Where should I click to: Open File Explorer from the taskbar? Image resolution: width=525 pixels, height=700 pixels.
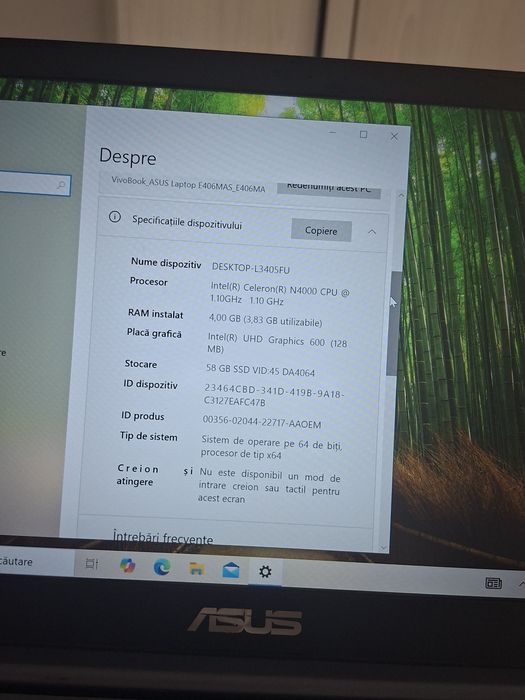pos(196,569)
